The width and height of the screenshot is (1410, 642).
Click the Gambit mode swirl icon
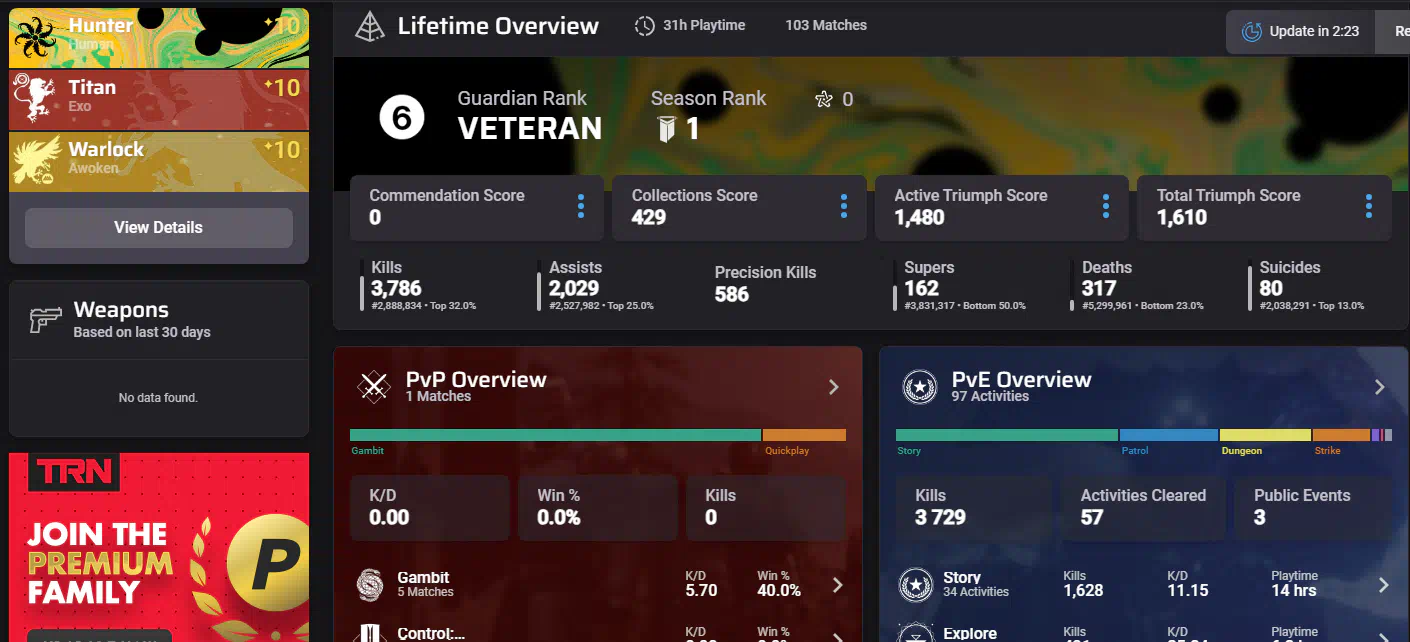tap(371, 584)
